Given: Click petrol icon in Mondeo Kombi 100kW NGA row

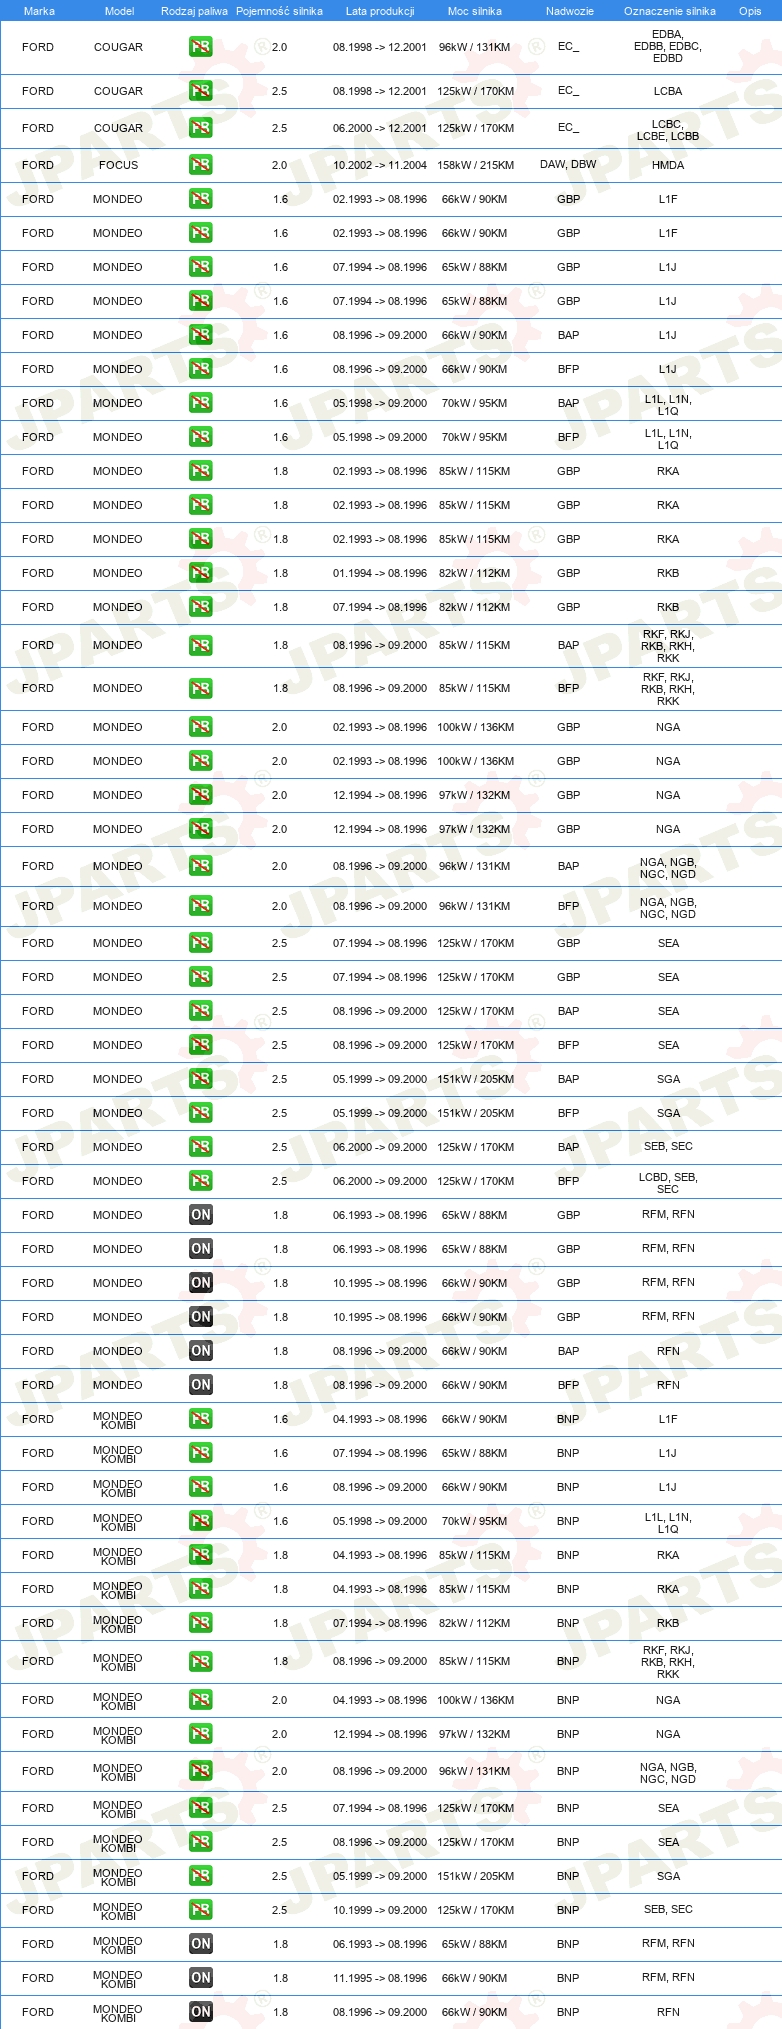Looking at the screenshot, I should coord(201,1700).
